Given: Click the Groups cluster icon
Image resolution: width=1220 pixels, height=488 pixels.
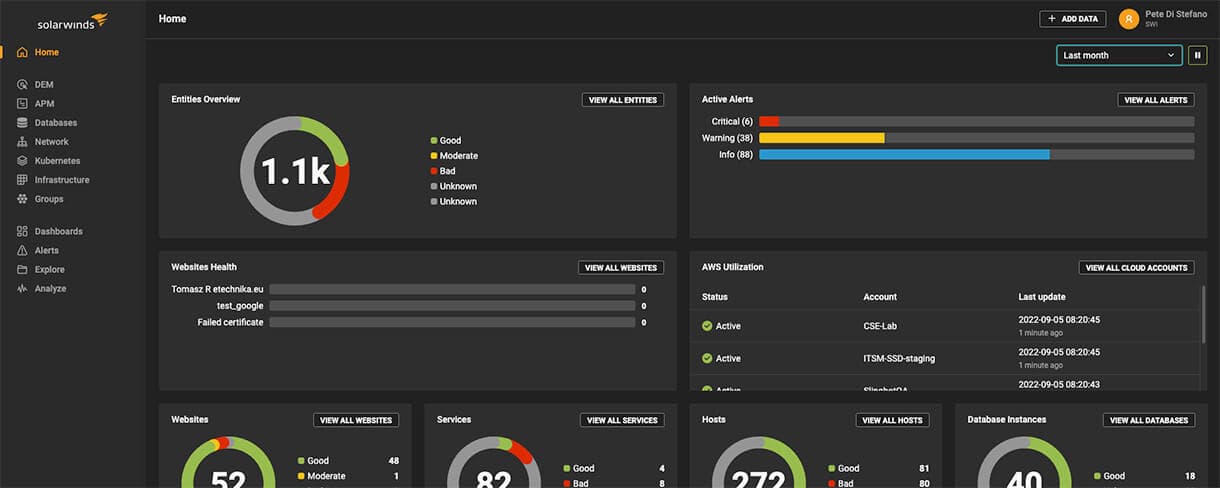Looking at the screenshot, I should pos(22,199).
